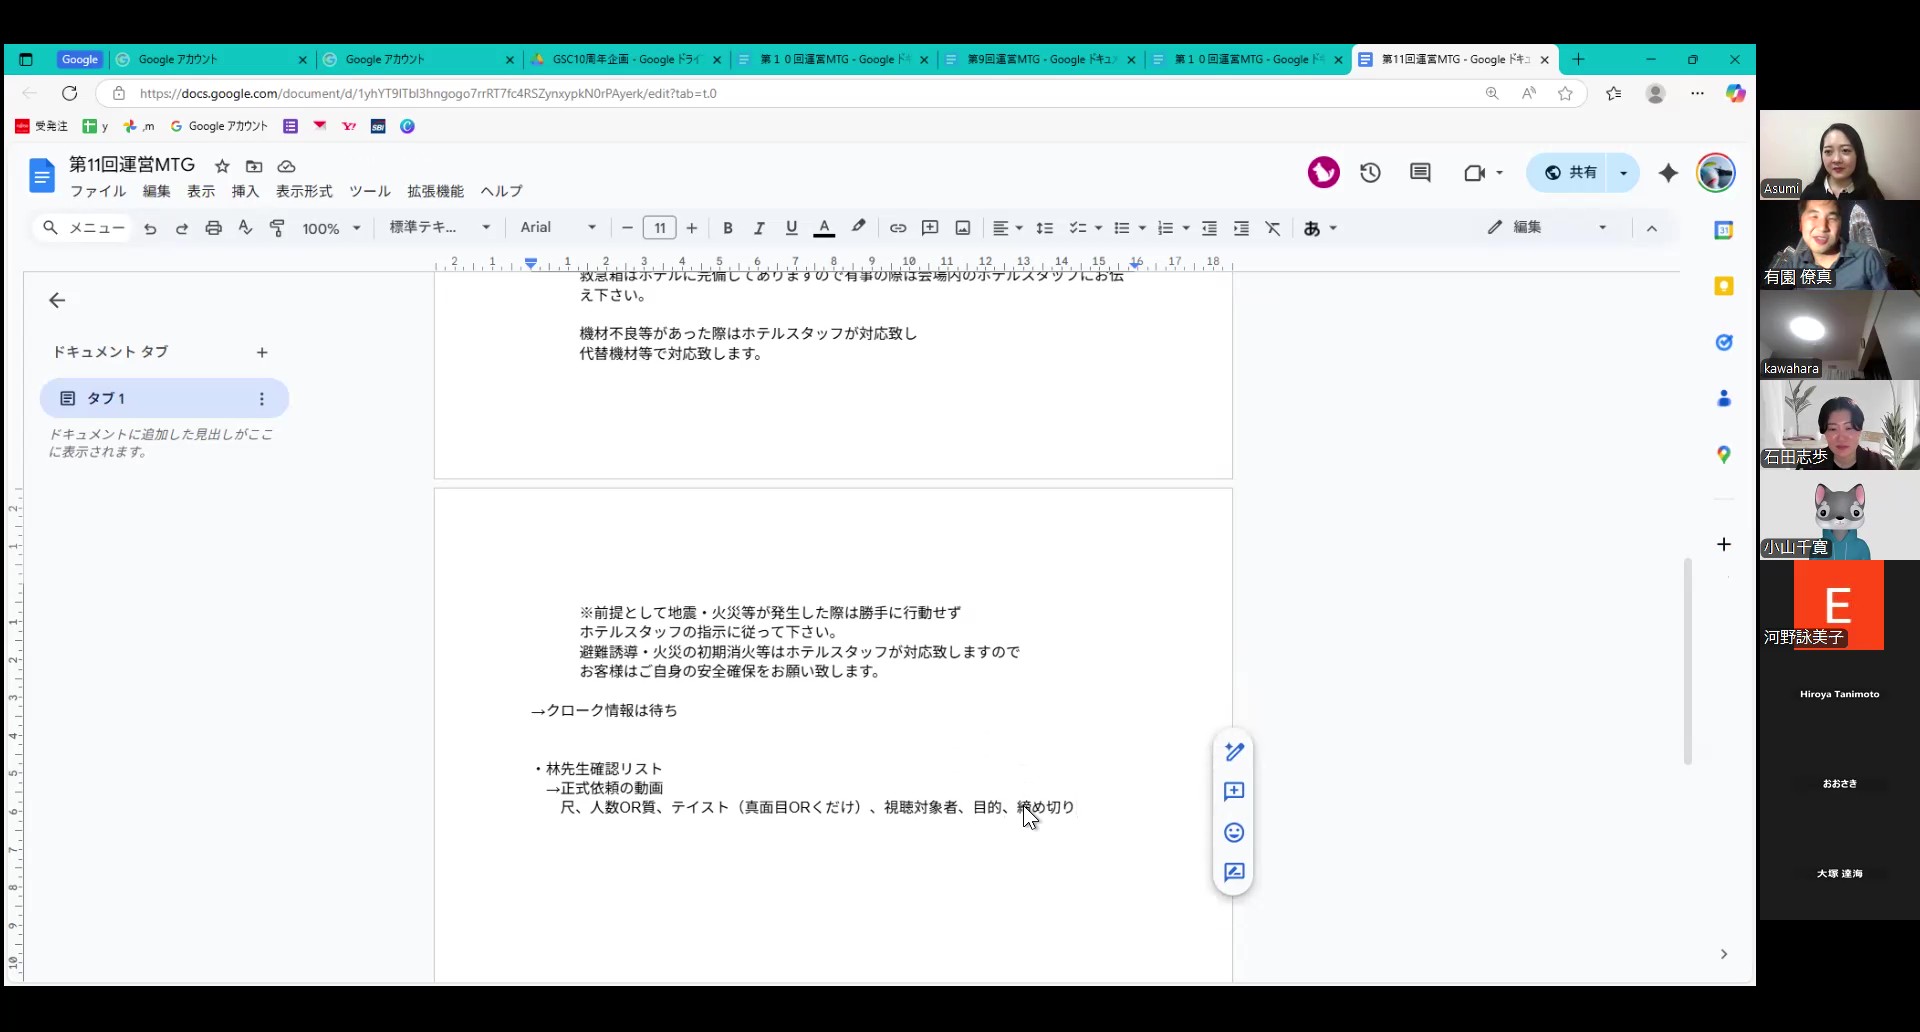Viewport: 1920px width, 1032px height.
Task: Open the 編集 mode dropdown
Action: point(1547,228)
